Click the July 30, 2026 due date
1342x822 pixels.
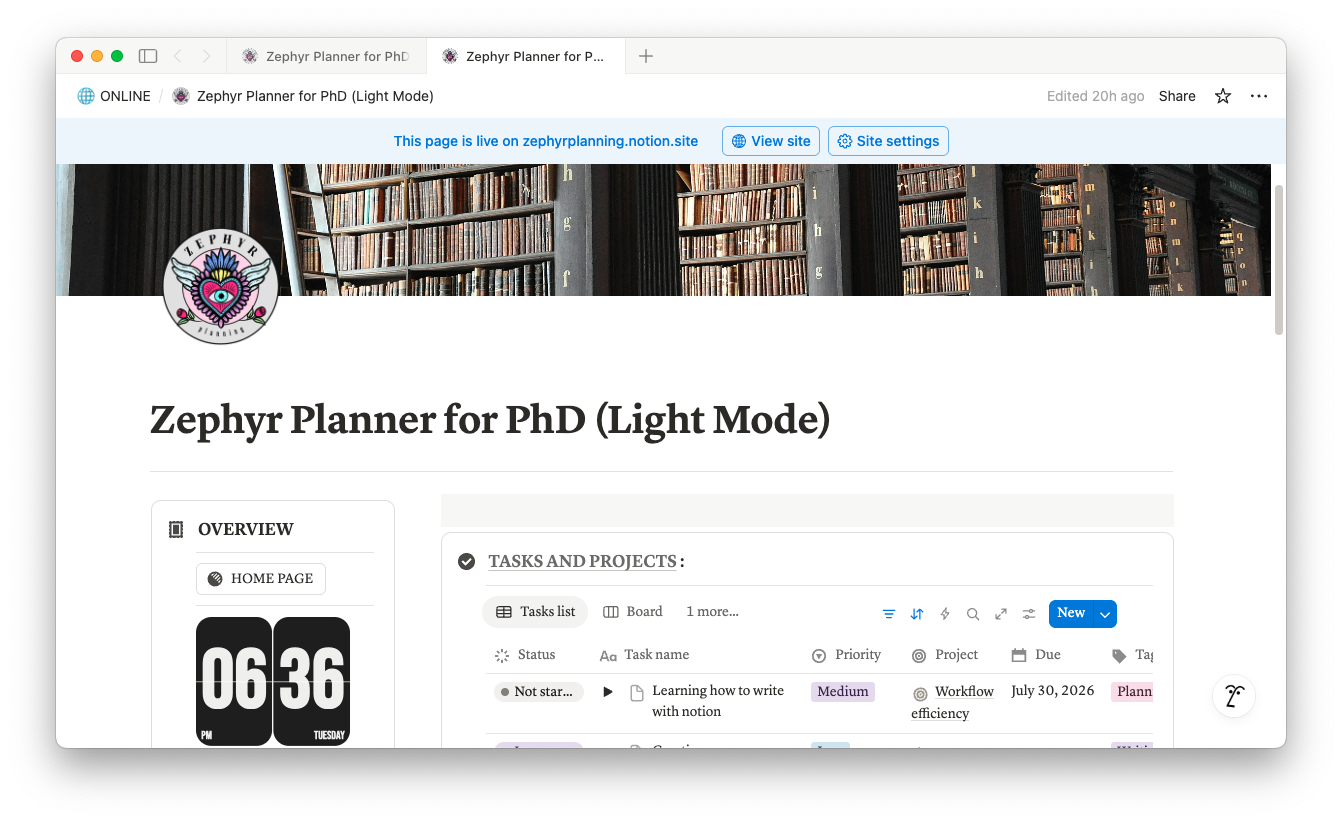1053,691
